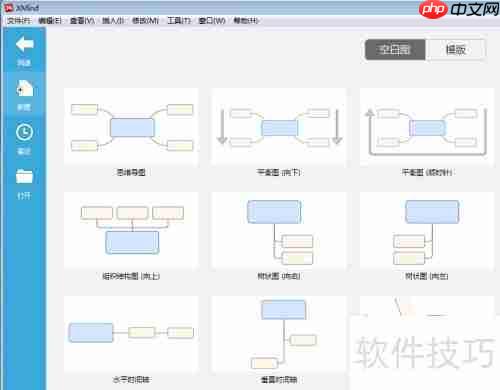Choose the 思维导图 mind map structure
Image resolution: width=500 pixels, height=390 pixels.
pyautogui.click(x=131, y=127)
